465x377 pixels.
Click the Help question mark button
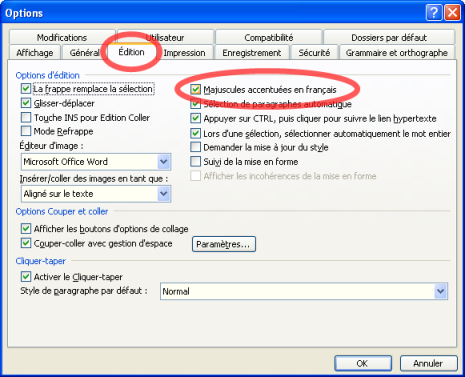[x=434, y=13]
